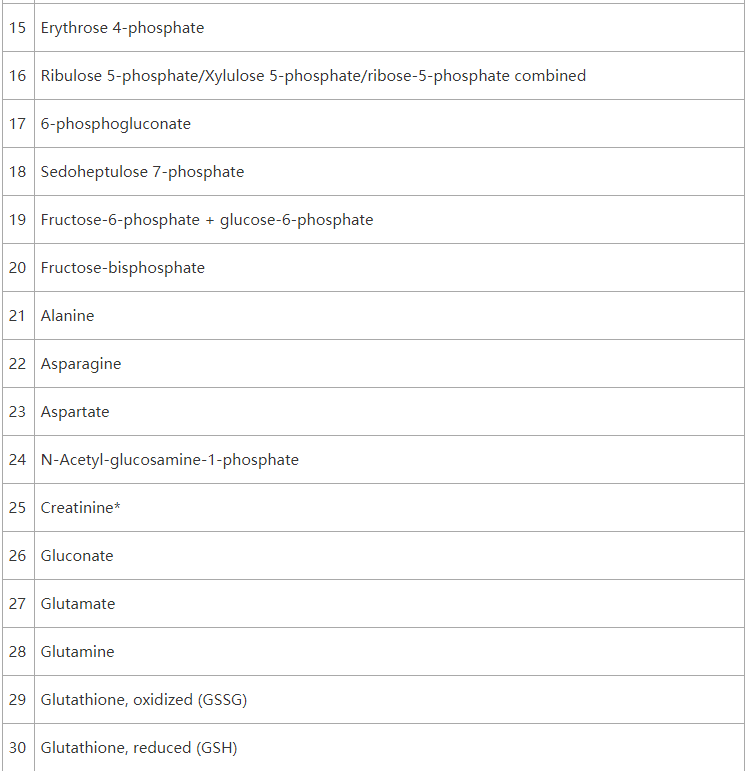Viewport: 747px width, 771px height.
Task: Select the Glutamate entry
Action: pos(78,603)
